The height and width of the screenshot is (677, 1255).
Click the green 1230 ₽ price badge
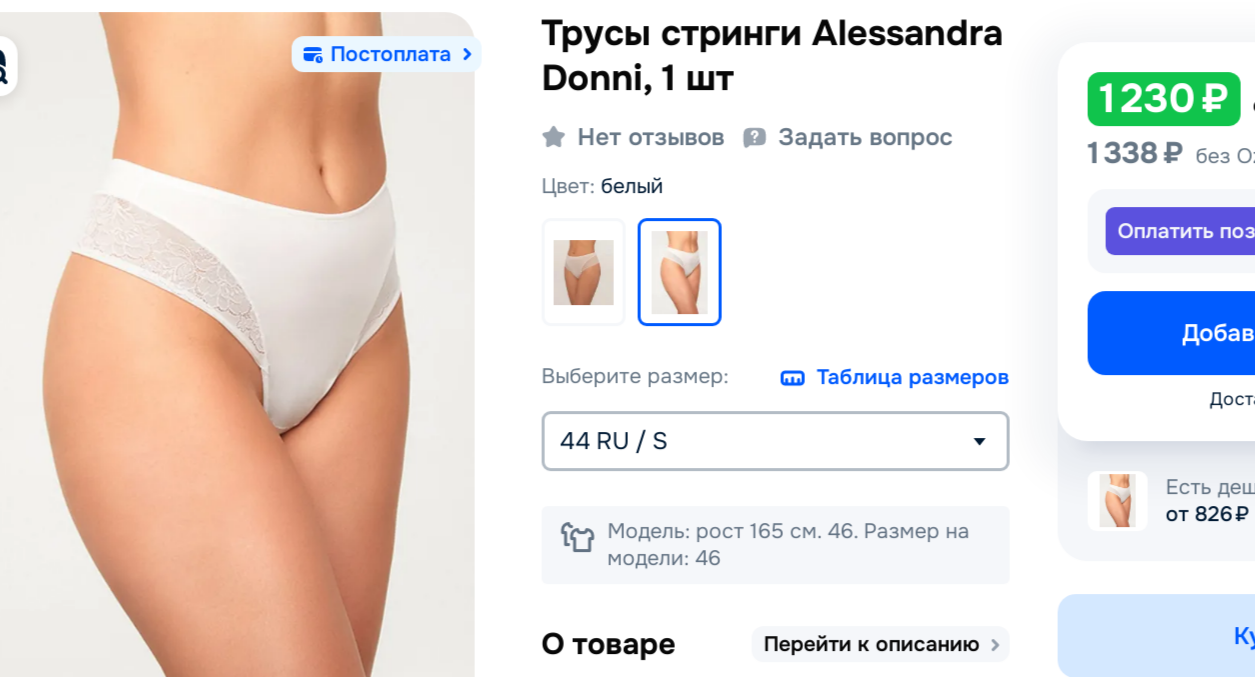1164,99
